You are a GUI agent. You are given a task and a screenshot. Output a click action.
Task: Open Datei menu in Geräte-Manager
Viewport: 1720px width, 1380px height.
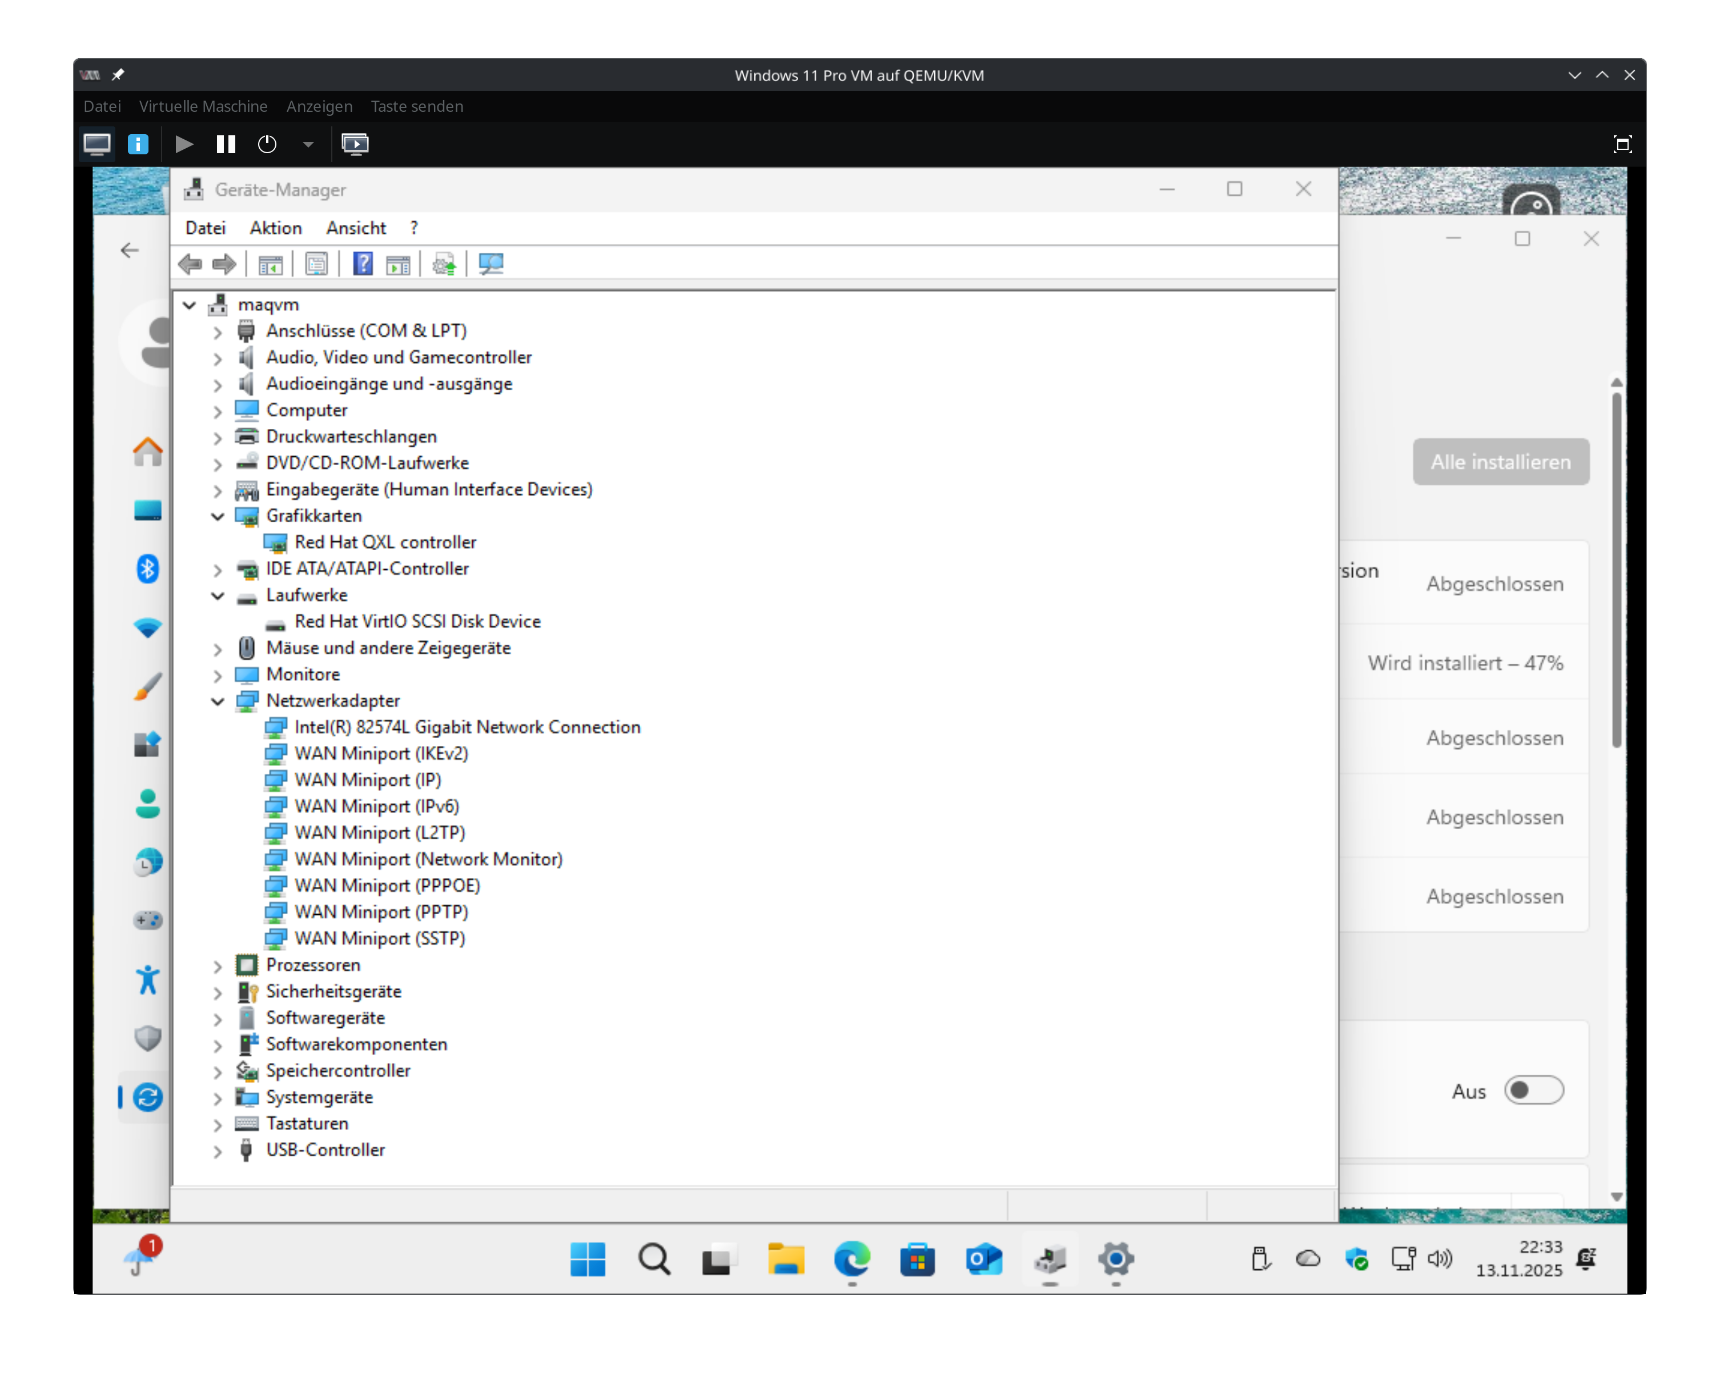pyautogui.click(x=206, y=228)
